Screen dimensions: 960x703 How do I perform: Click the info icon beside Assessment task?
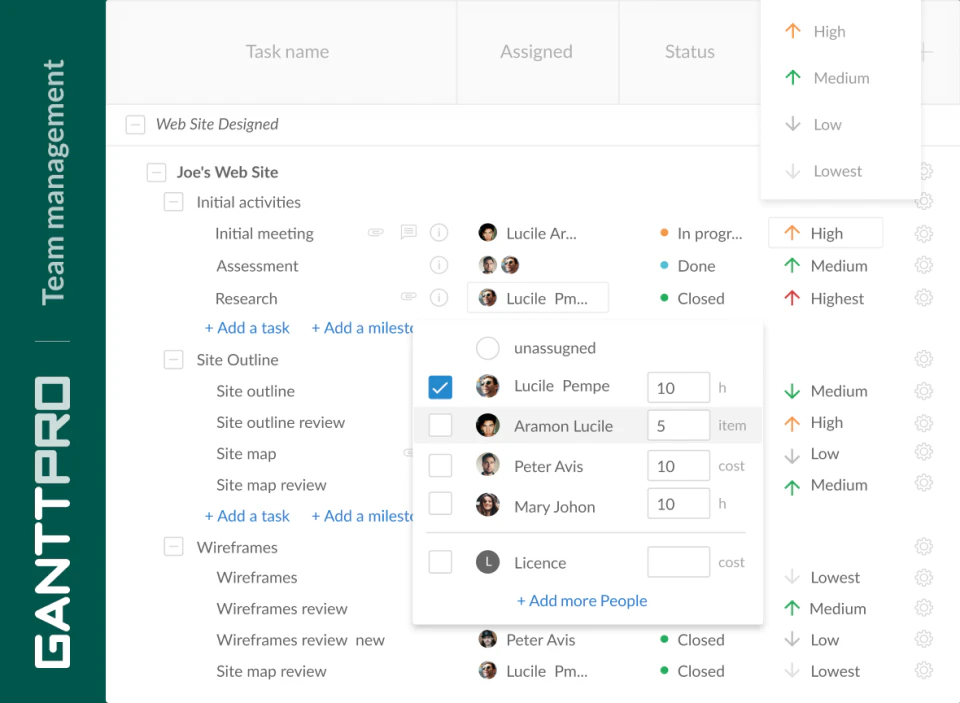click(x=439, y=264)
